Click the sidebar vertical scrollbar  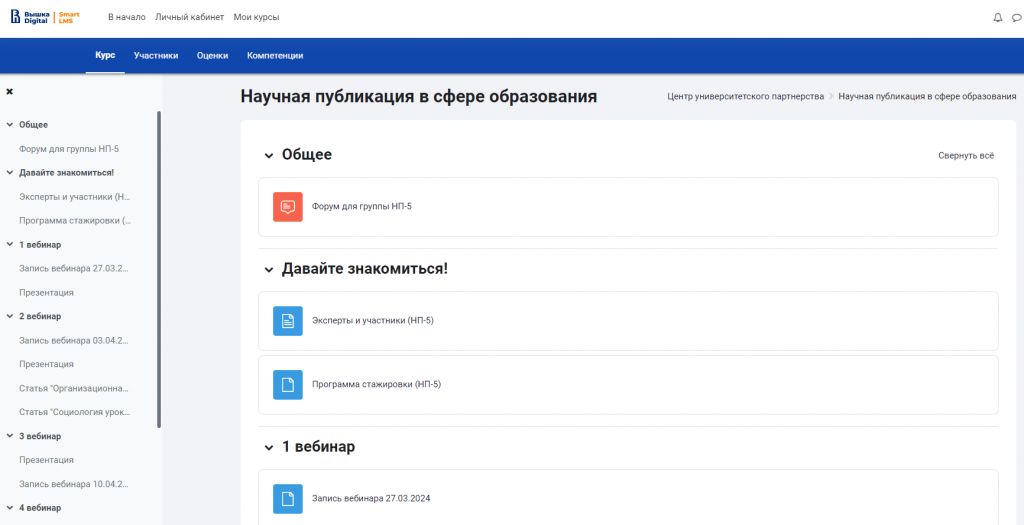coord(159,270)
